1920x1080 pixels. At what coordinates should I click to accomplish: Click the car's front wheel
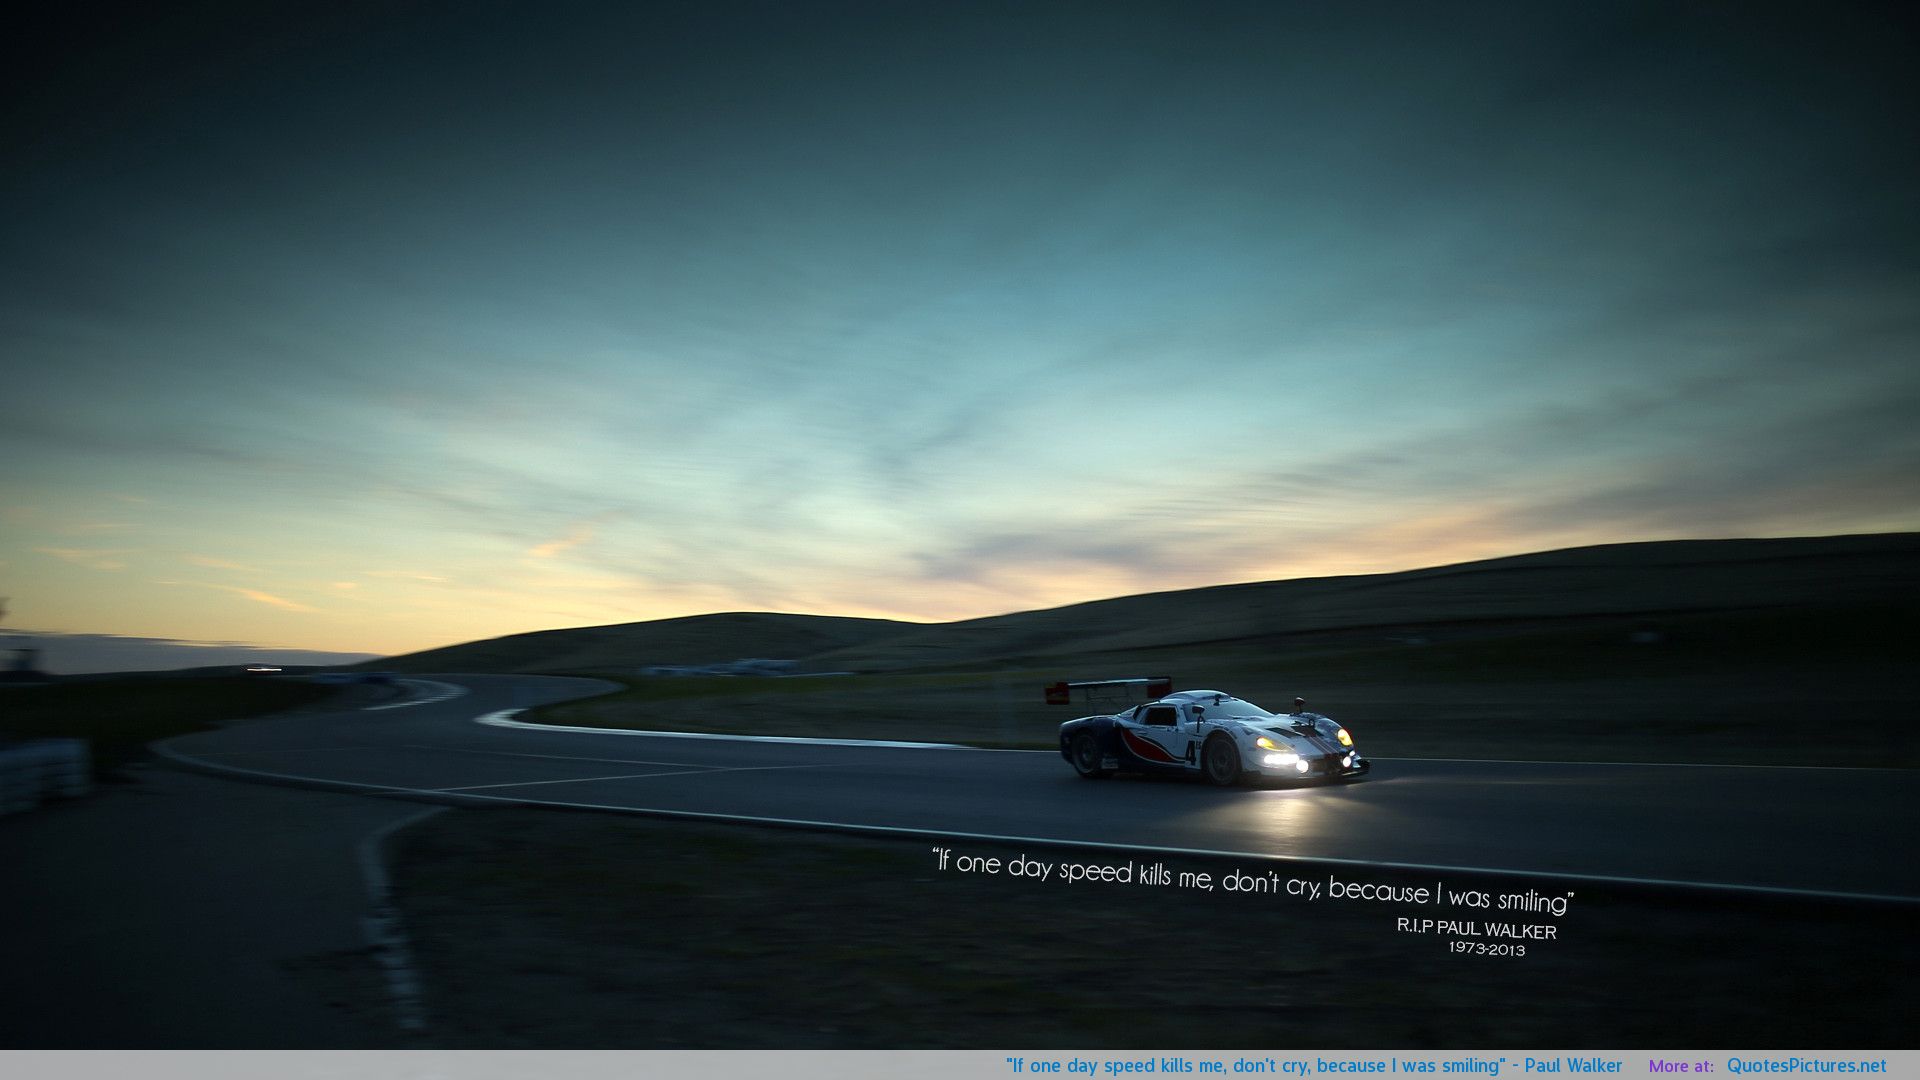tap(1222, 761)
